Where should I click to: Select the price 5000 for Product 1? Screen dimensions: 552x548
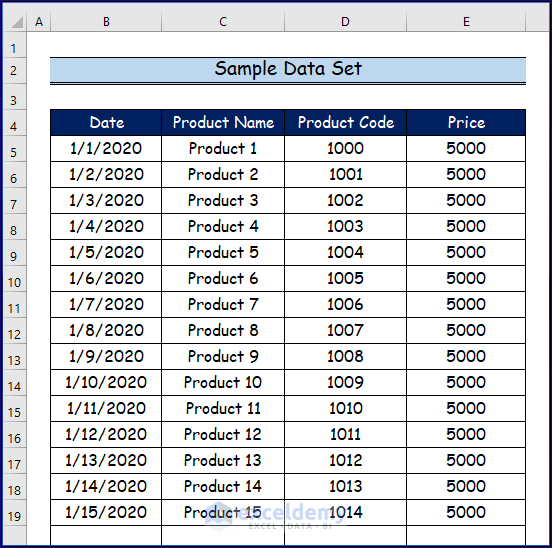[x=466, y=149]
